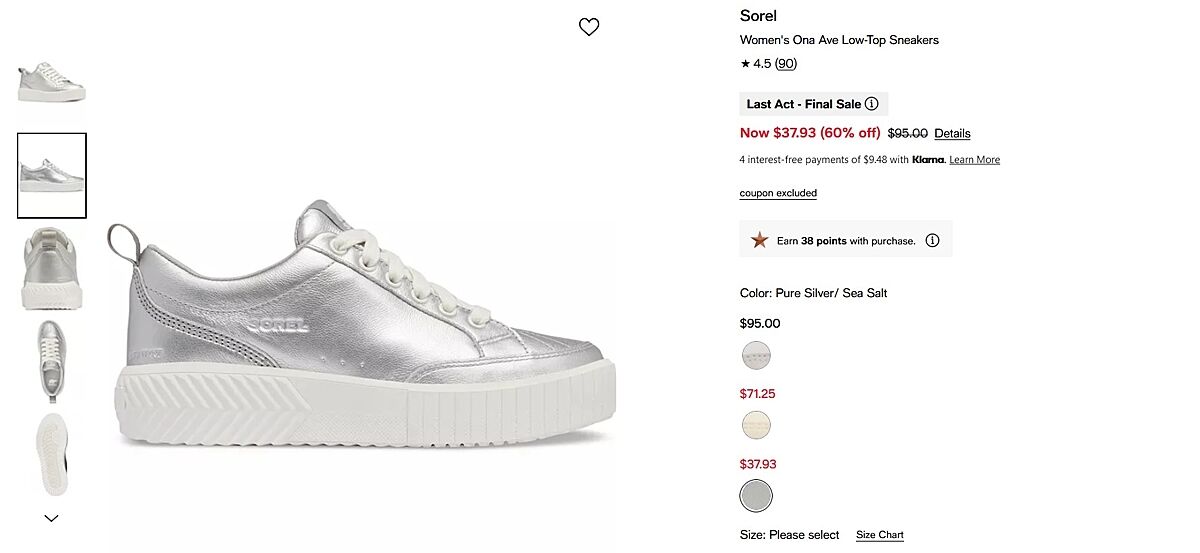
Task: Click the coupon excluded link
Action: click(778, 193)
